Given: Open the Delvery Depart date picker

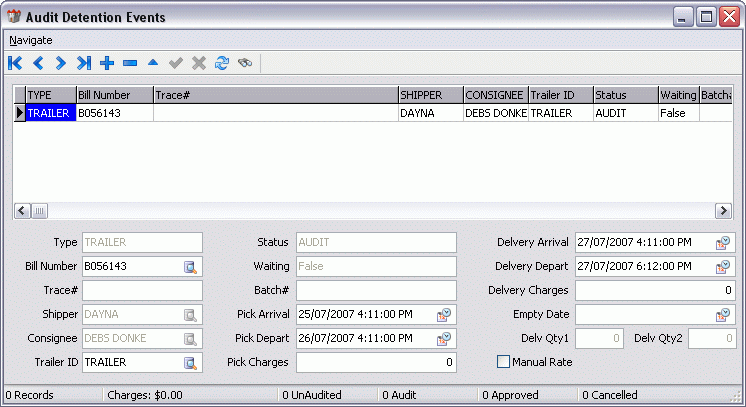Looking at the screenshot, I should tap(723, 266).
